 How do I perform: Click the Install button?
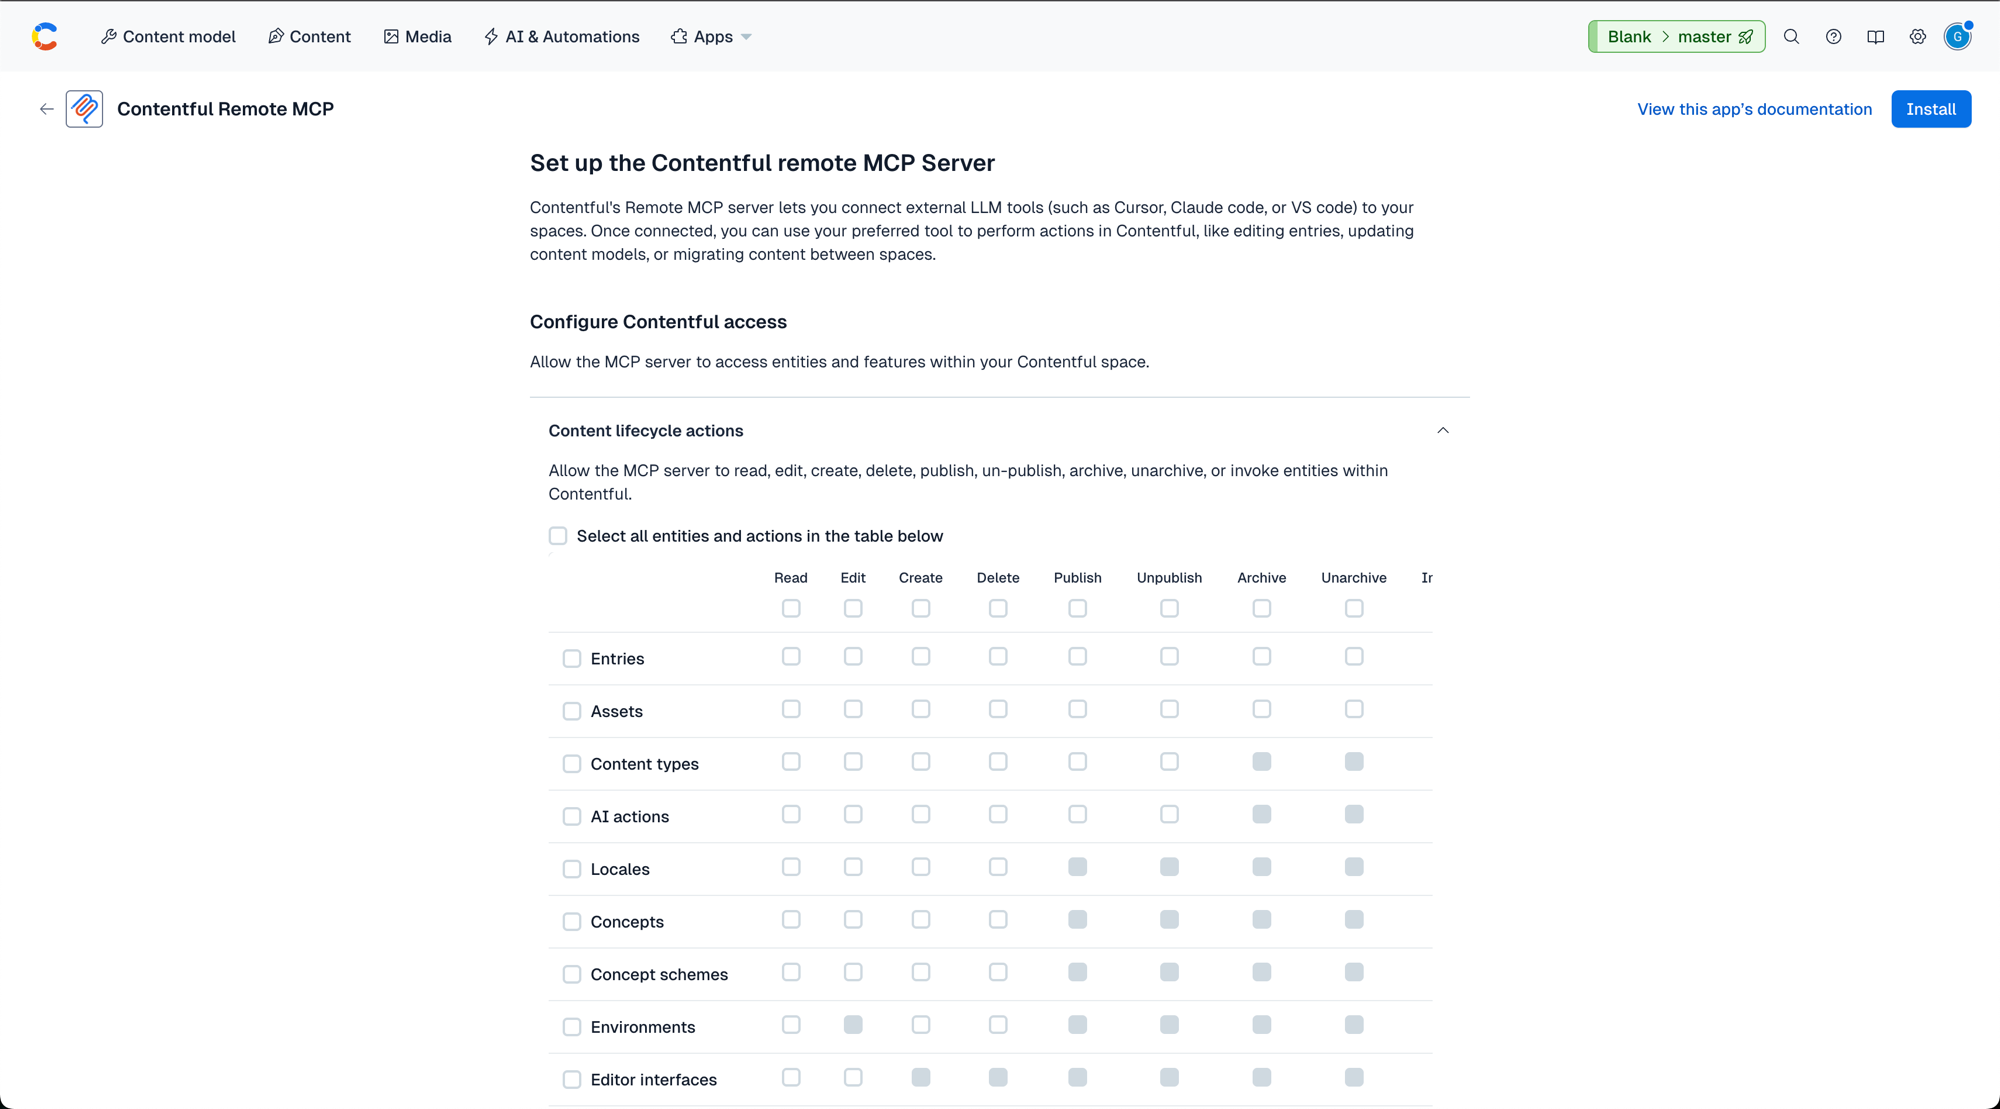point(1931,109)
